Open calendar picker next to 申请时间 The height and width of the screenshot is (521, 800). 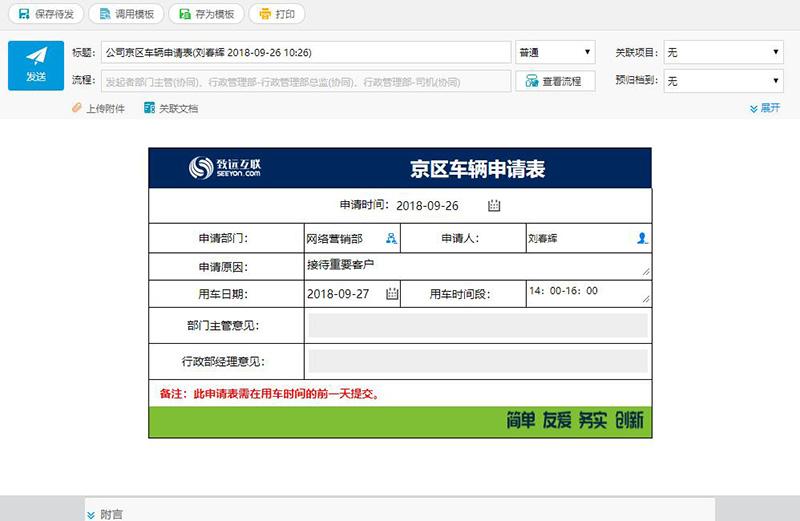494,206
